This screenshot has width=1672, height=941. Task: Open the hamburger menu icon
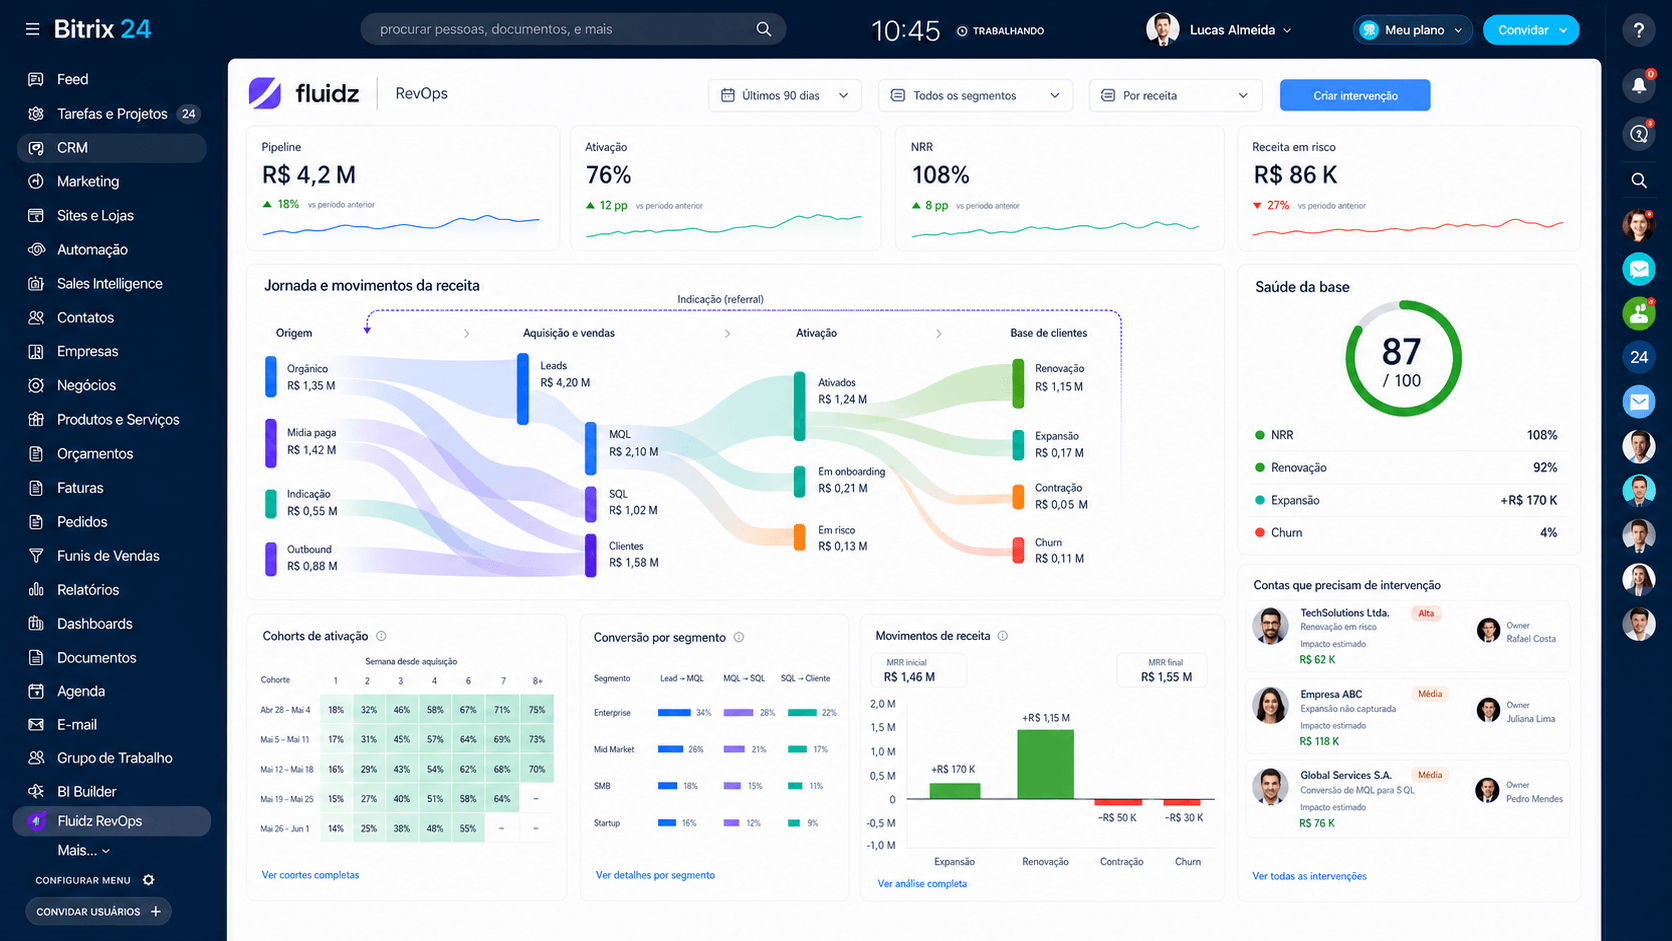[32, 29]
